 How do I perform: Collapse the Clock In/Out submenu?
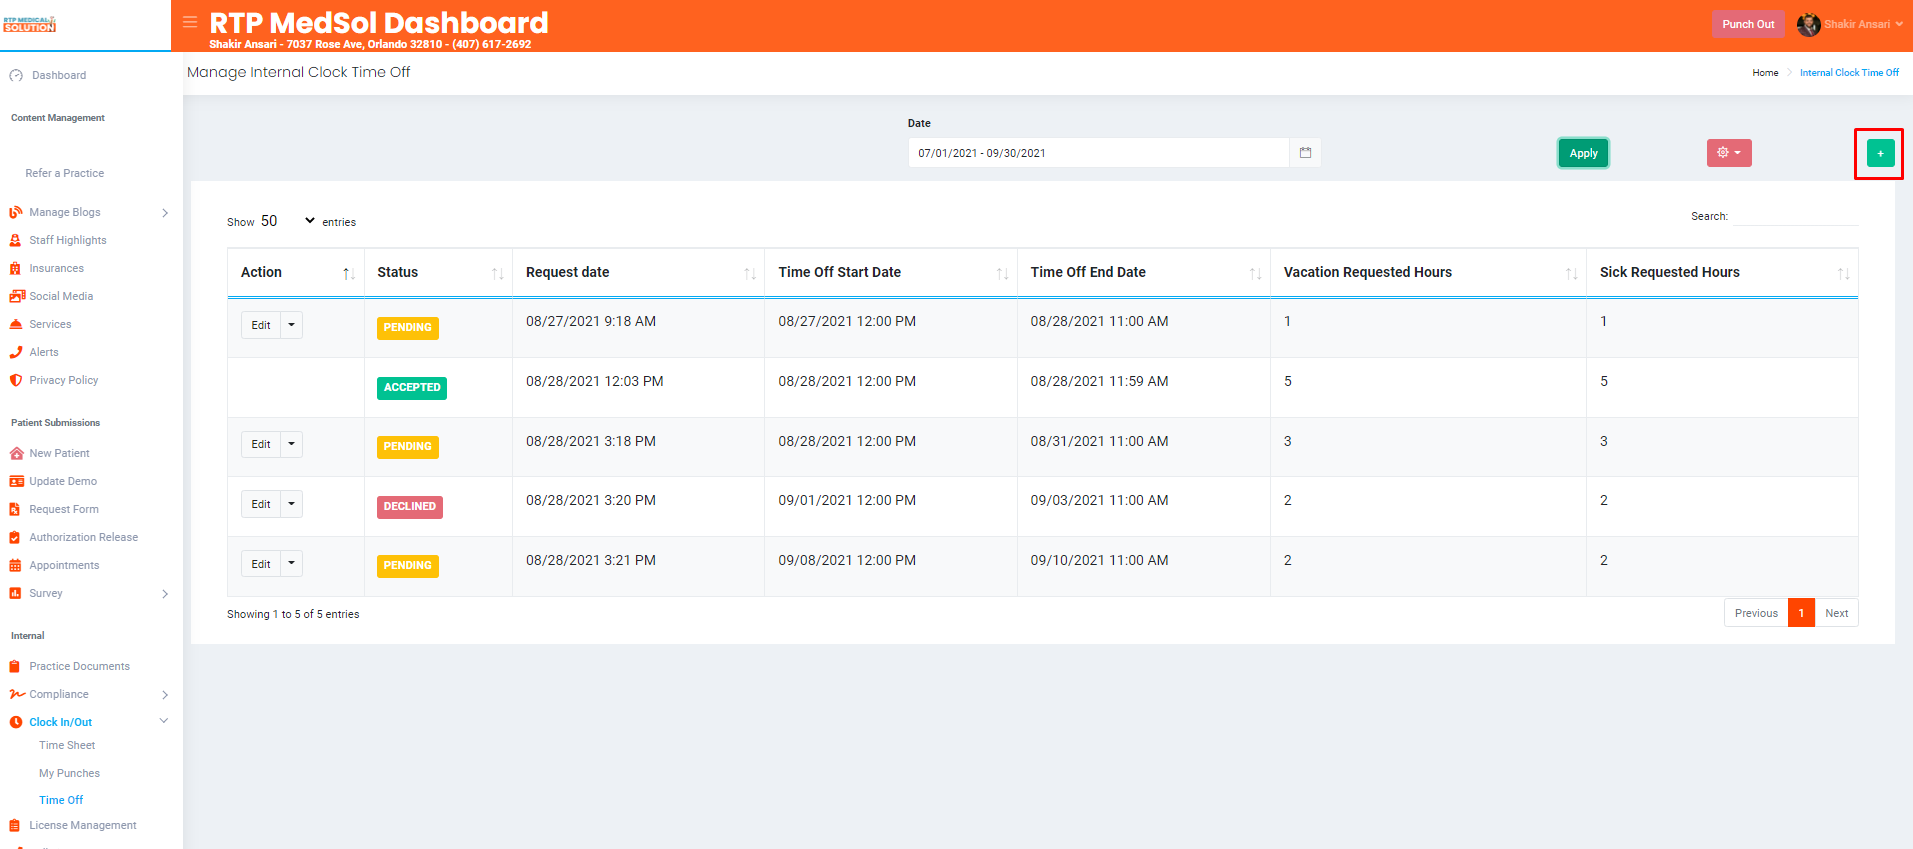click(x=164, y=721)
